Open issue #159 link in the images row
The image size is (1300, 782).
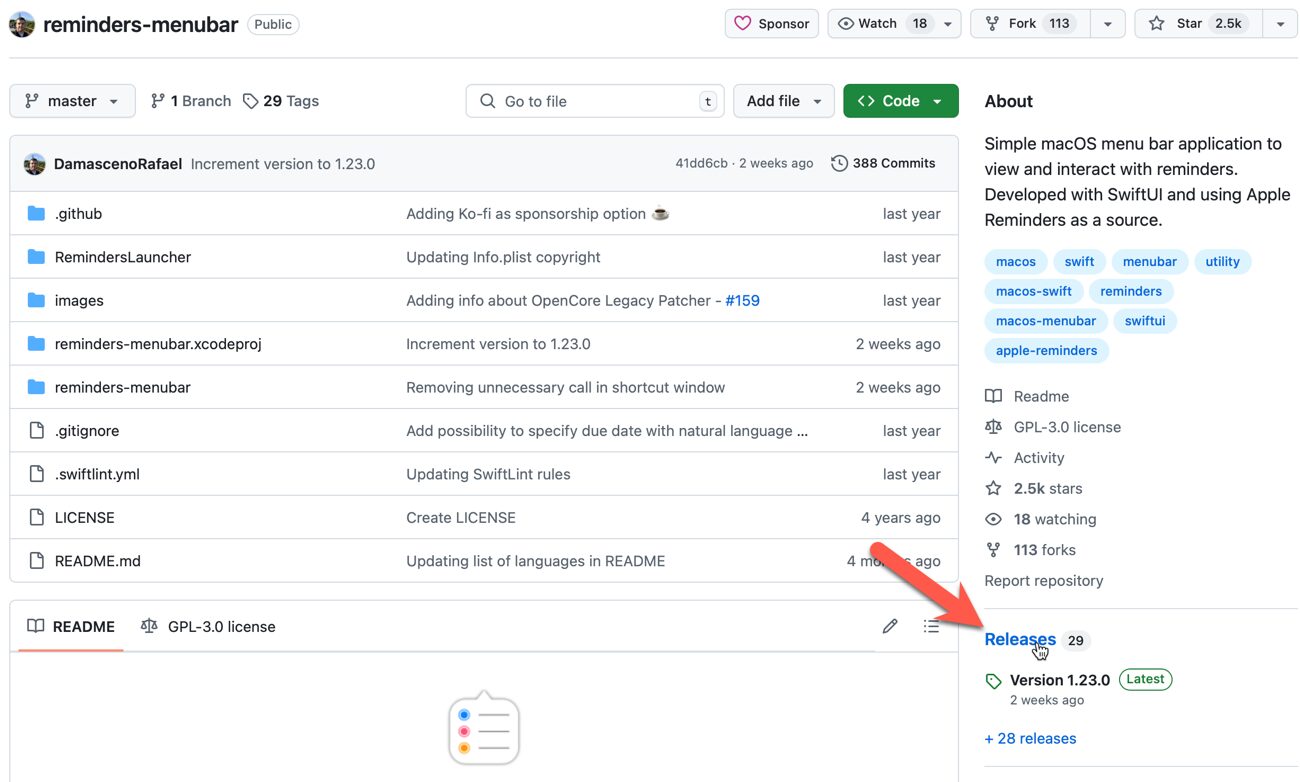[x=742, y=300]
